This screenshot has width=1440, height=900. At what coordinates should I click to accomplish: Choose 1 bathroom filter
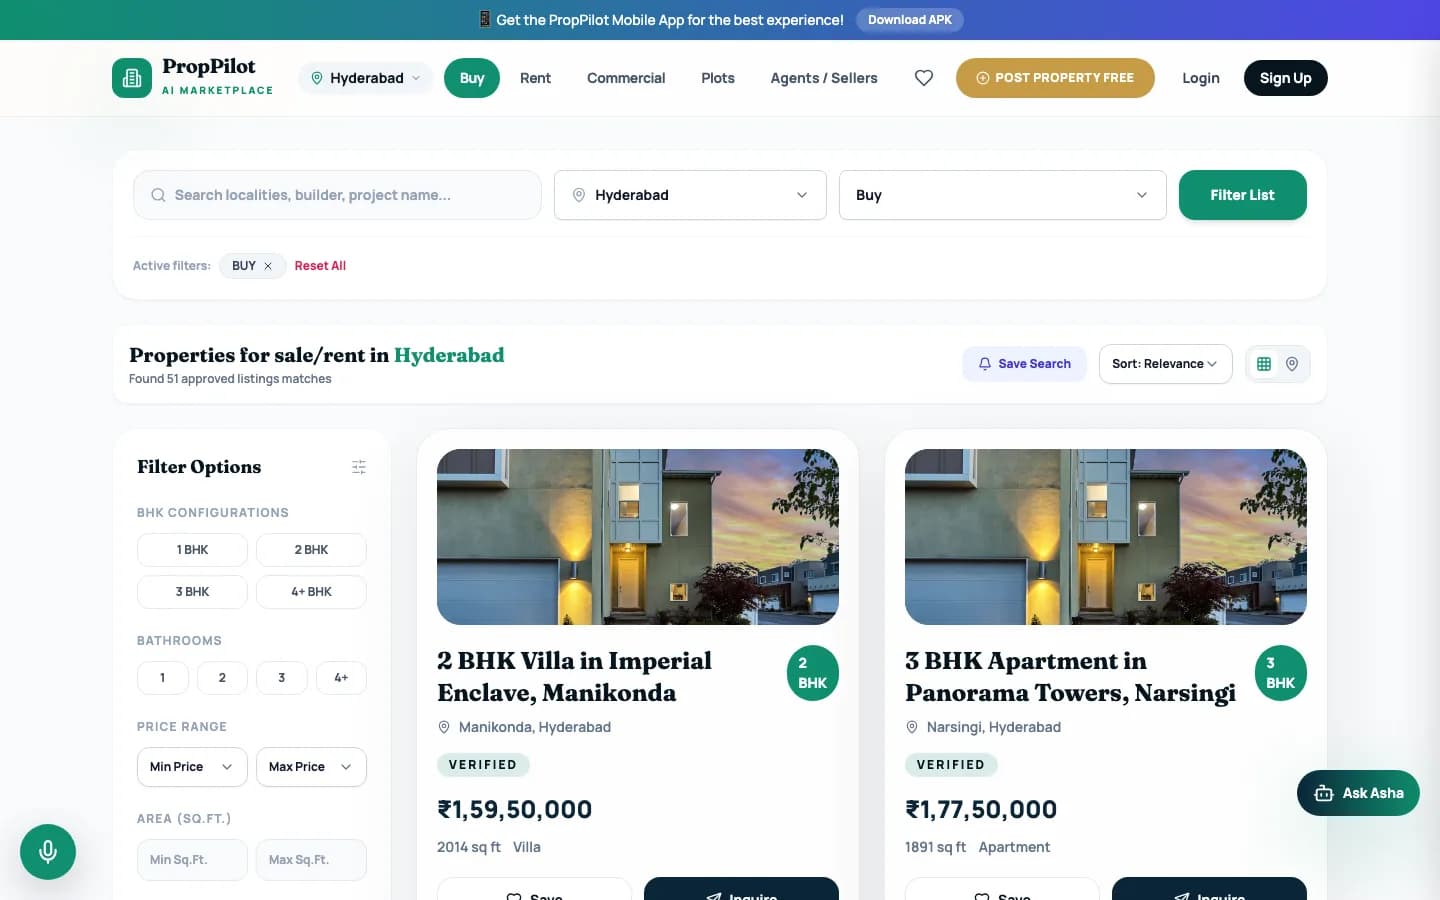pyautogui.click(x=162, y=678)
